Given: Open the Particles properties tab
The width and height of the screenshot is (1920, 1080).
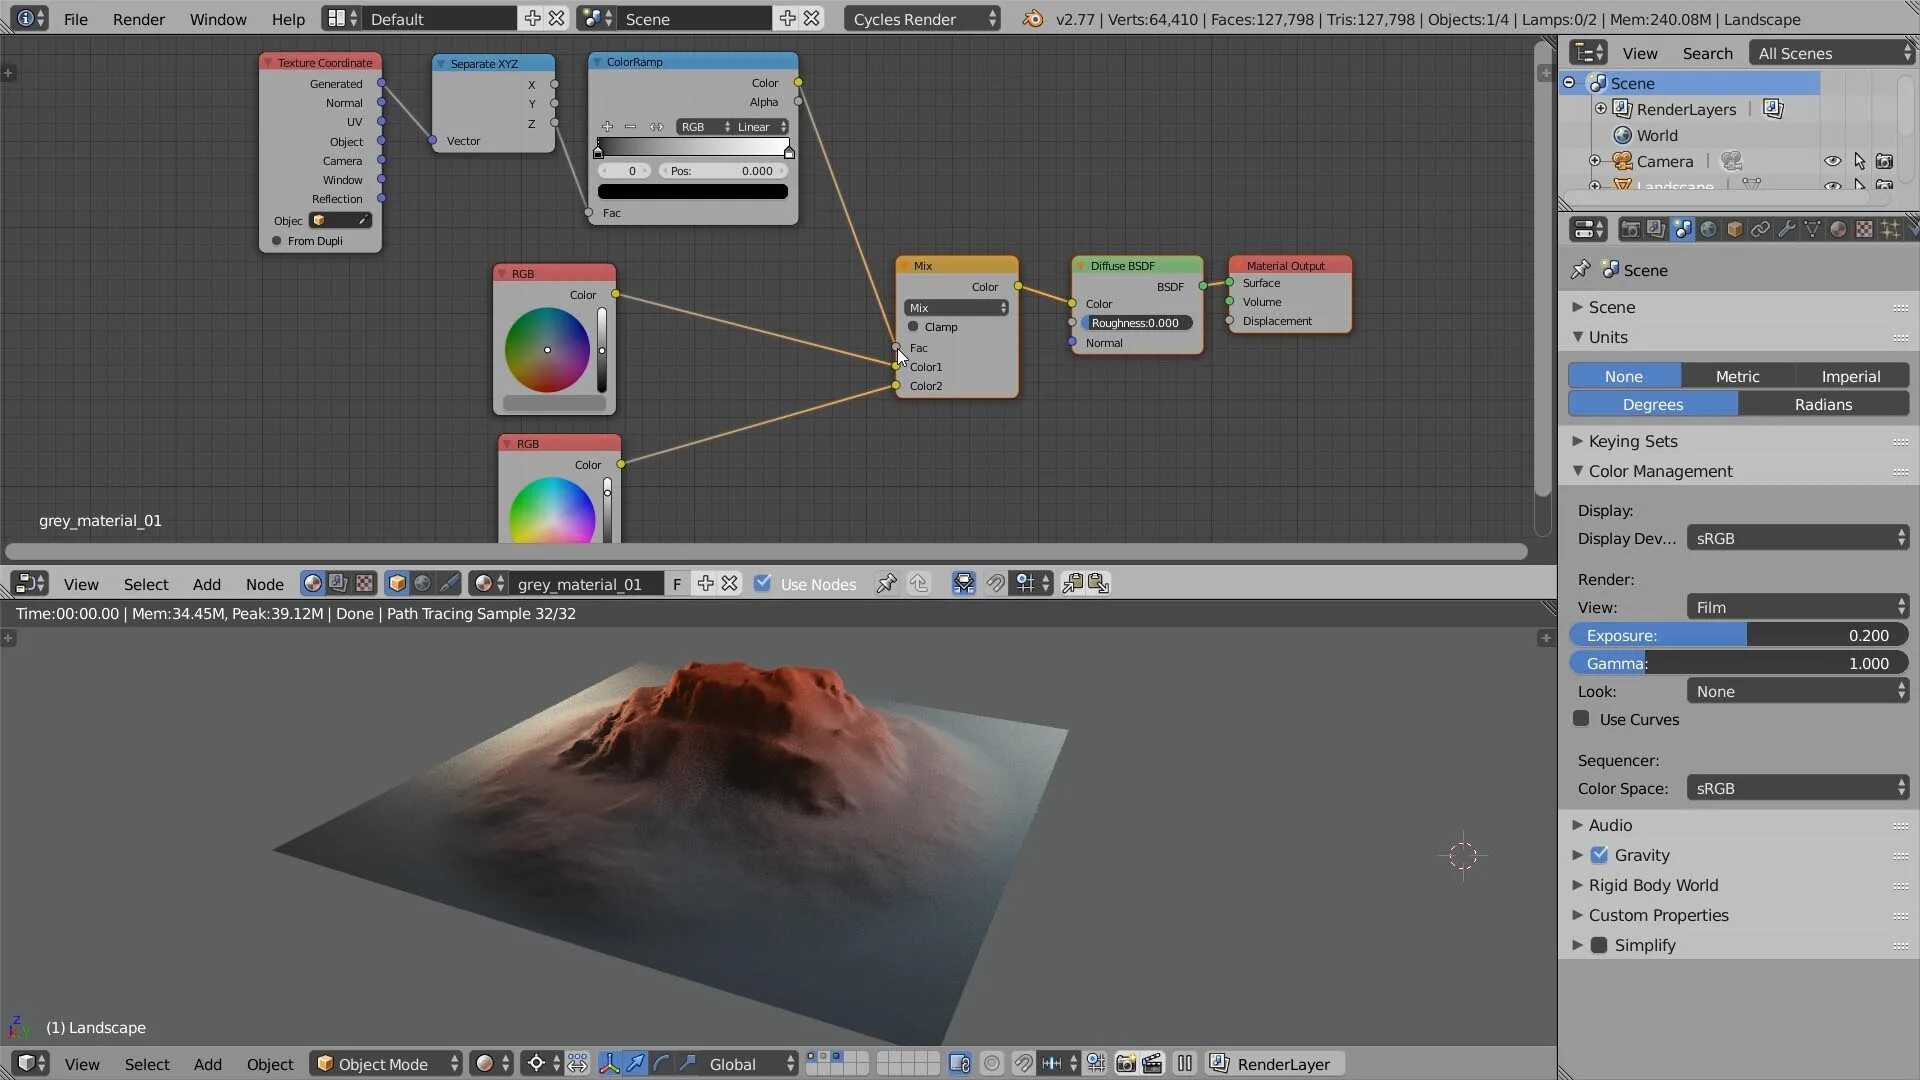Looking at the screenshot, I should [1890, 229].
